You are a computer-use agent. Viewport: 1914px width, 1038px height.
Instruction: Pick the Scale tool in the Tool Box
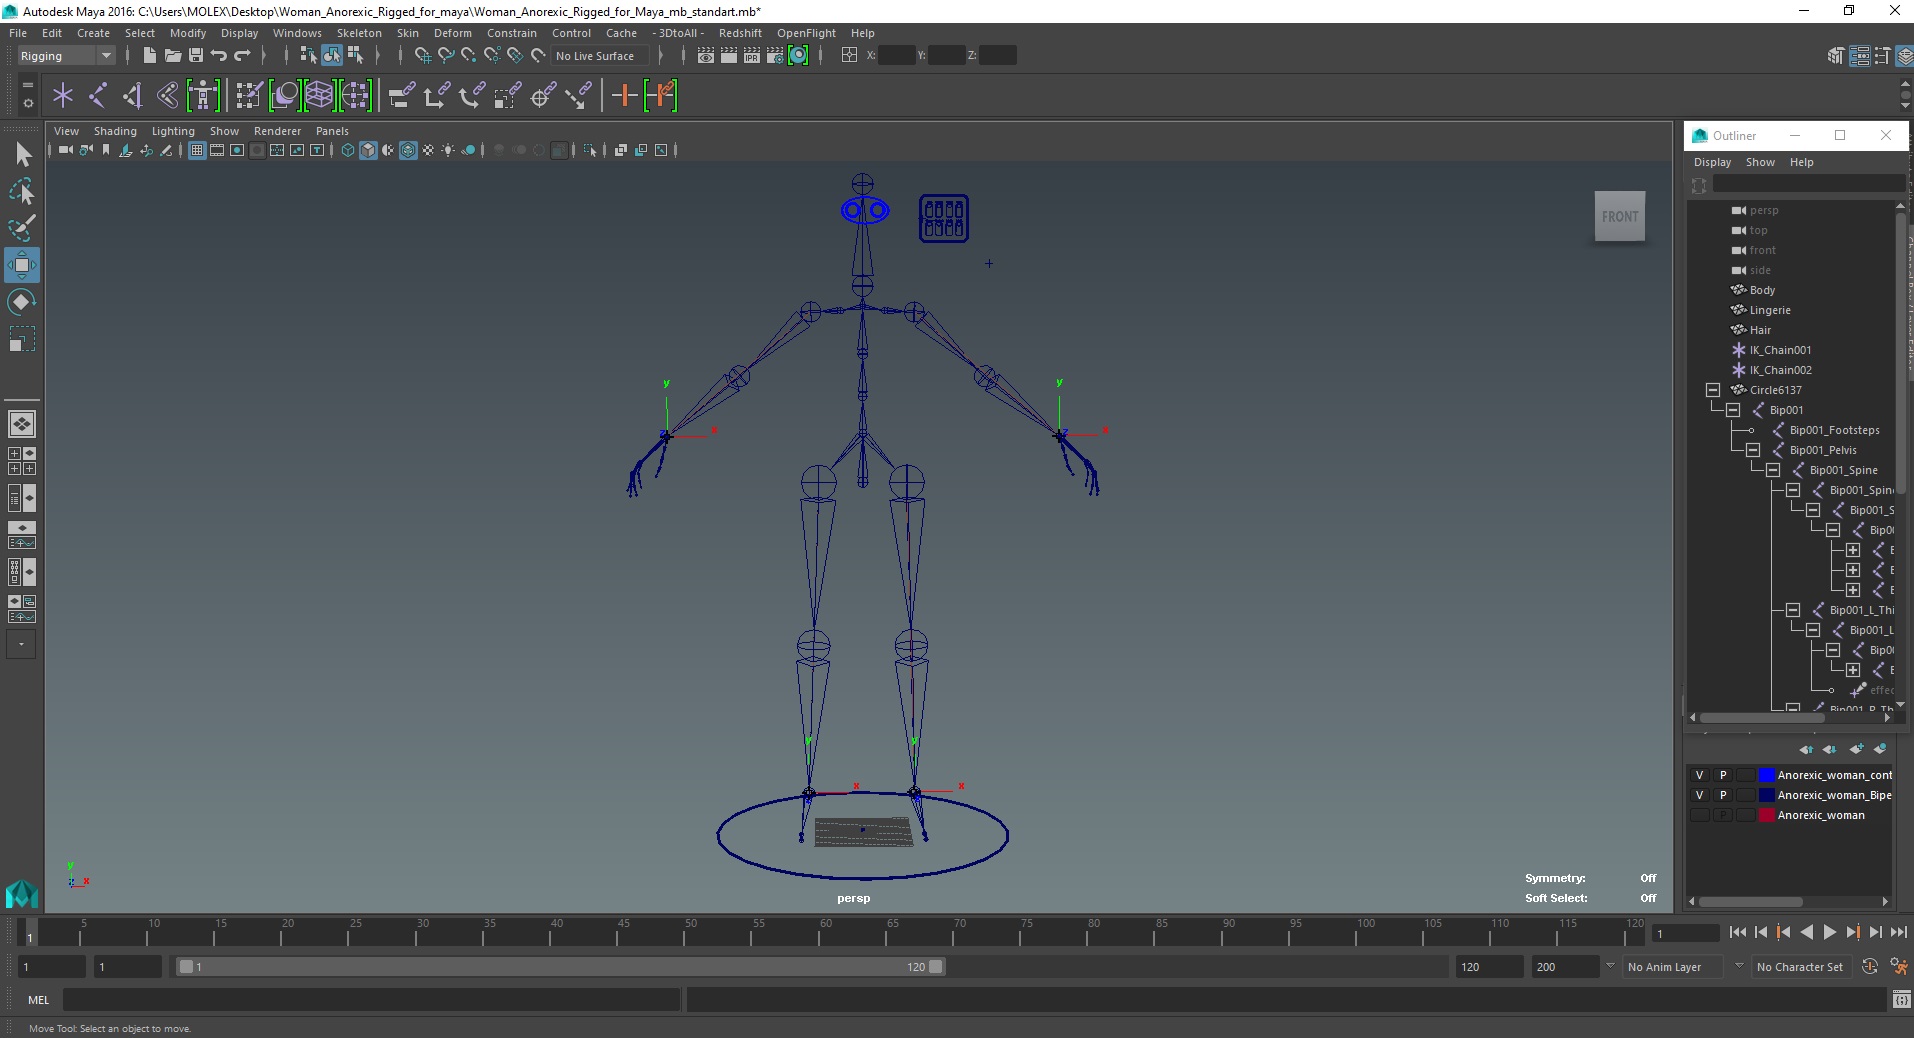(x=22, y=339)
